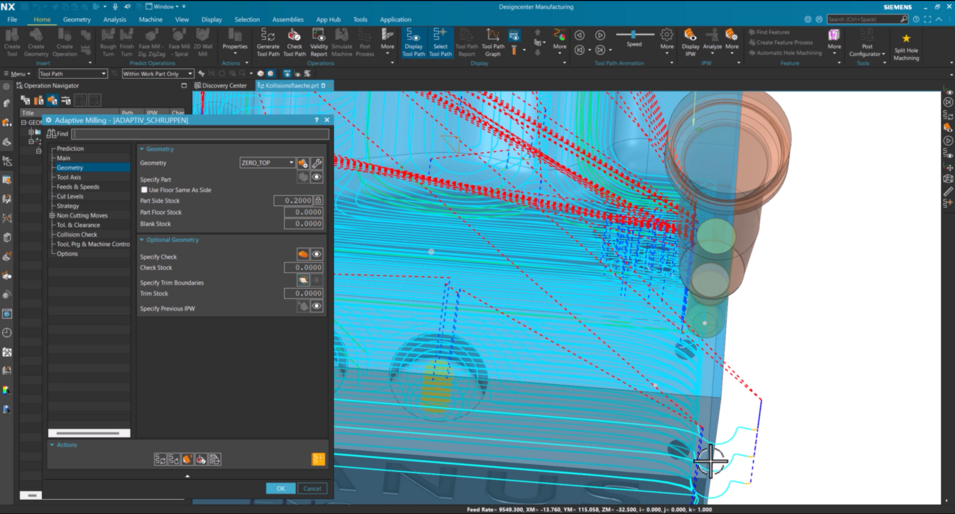
Task: Toggle display eye for Specify Check
Action: tap(317, 254)
